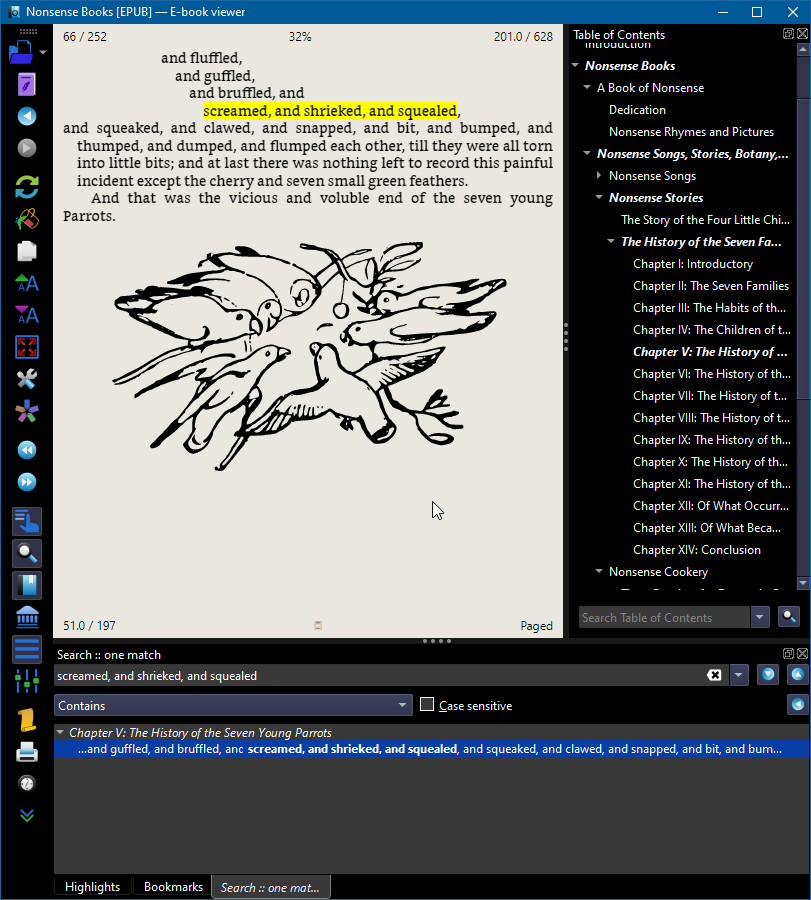Click the yellow scroll icon

(x=26, y=720)
